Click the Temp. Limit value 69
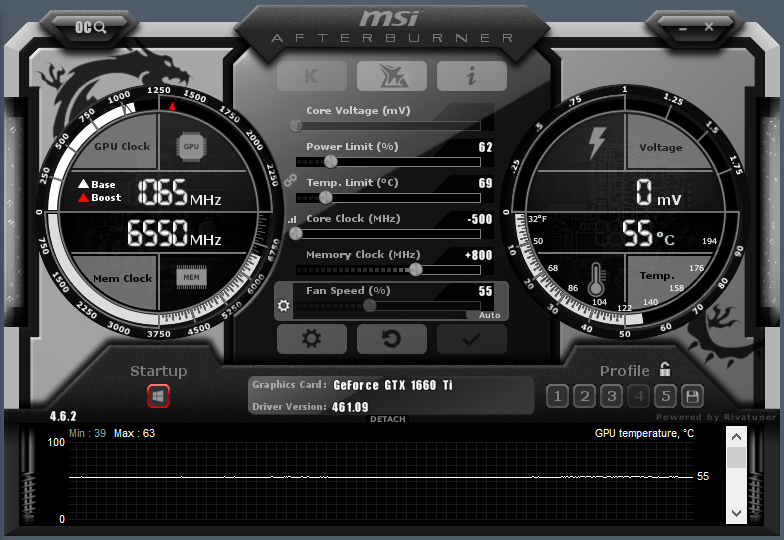This screenshot has width=784, height=540. click(x=485, y=183)
